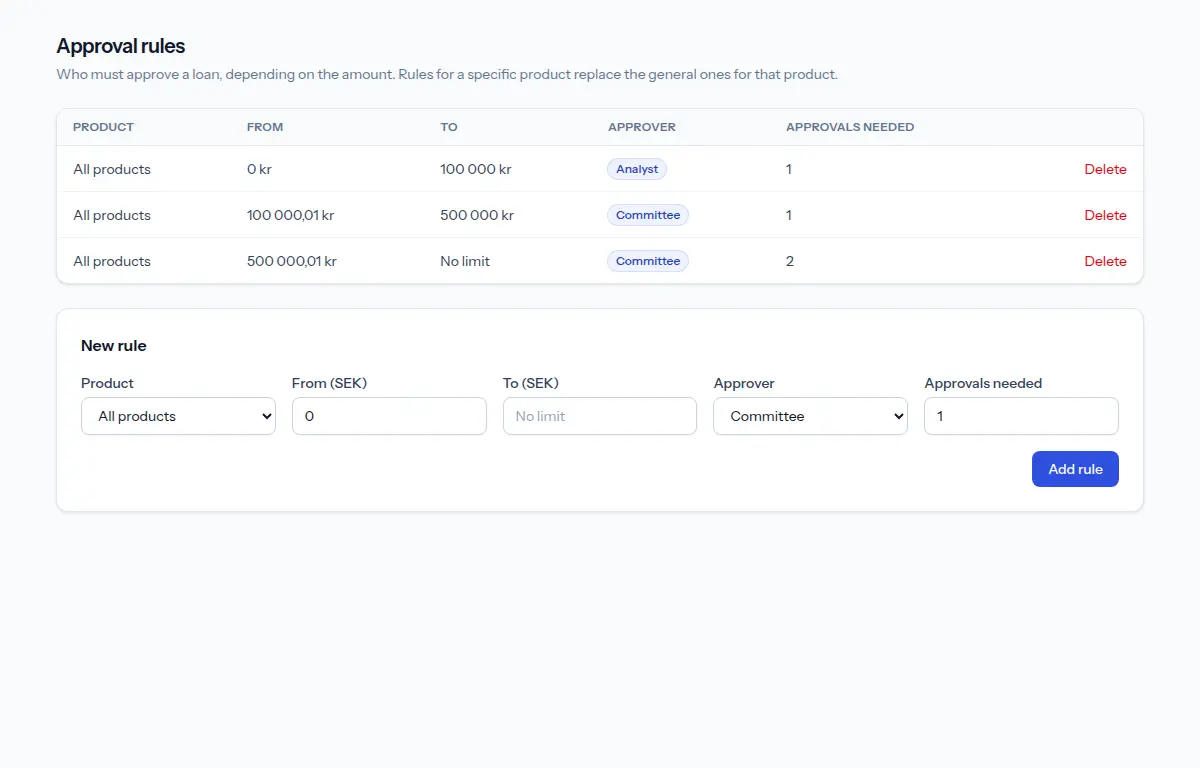Image resolution: width=1200 pixels, height=768 pixels.
Task: Click the "Approvals needed" field label
Action: [x=983, y=383]
